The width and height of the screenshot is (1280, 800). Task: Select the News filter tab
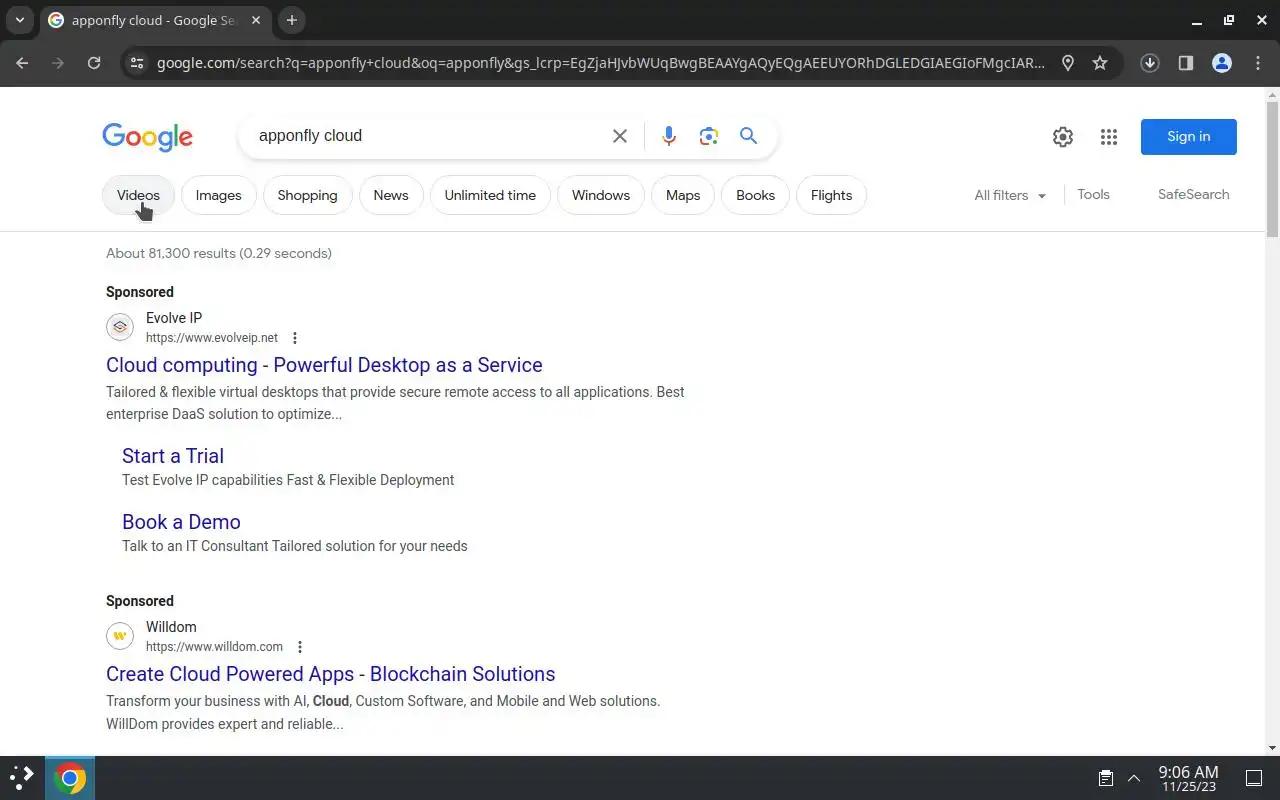(391, 195)
